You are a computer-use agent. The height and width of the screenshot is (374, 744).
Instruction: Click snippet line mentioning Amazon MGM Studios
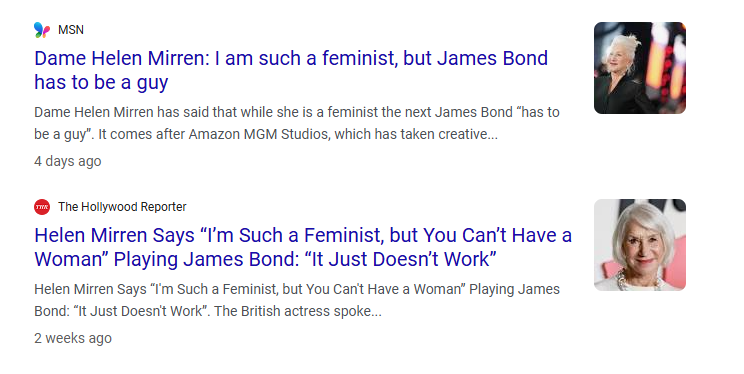[266, 134]
